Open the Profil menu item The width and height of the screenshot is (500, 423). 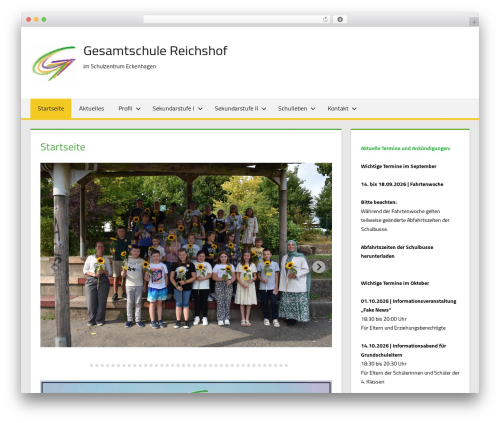click(x=125, y=109)
